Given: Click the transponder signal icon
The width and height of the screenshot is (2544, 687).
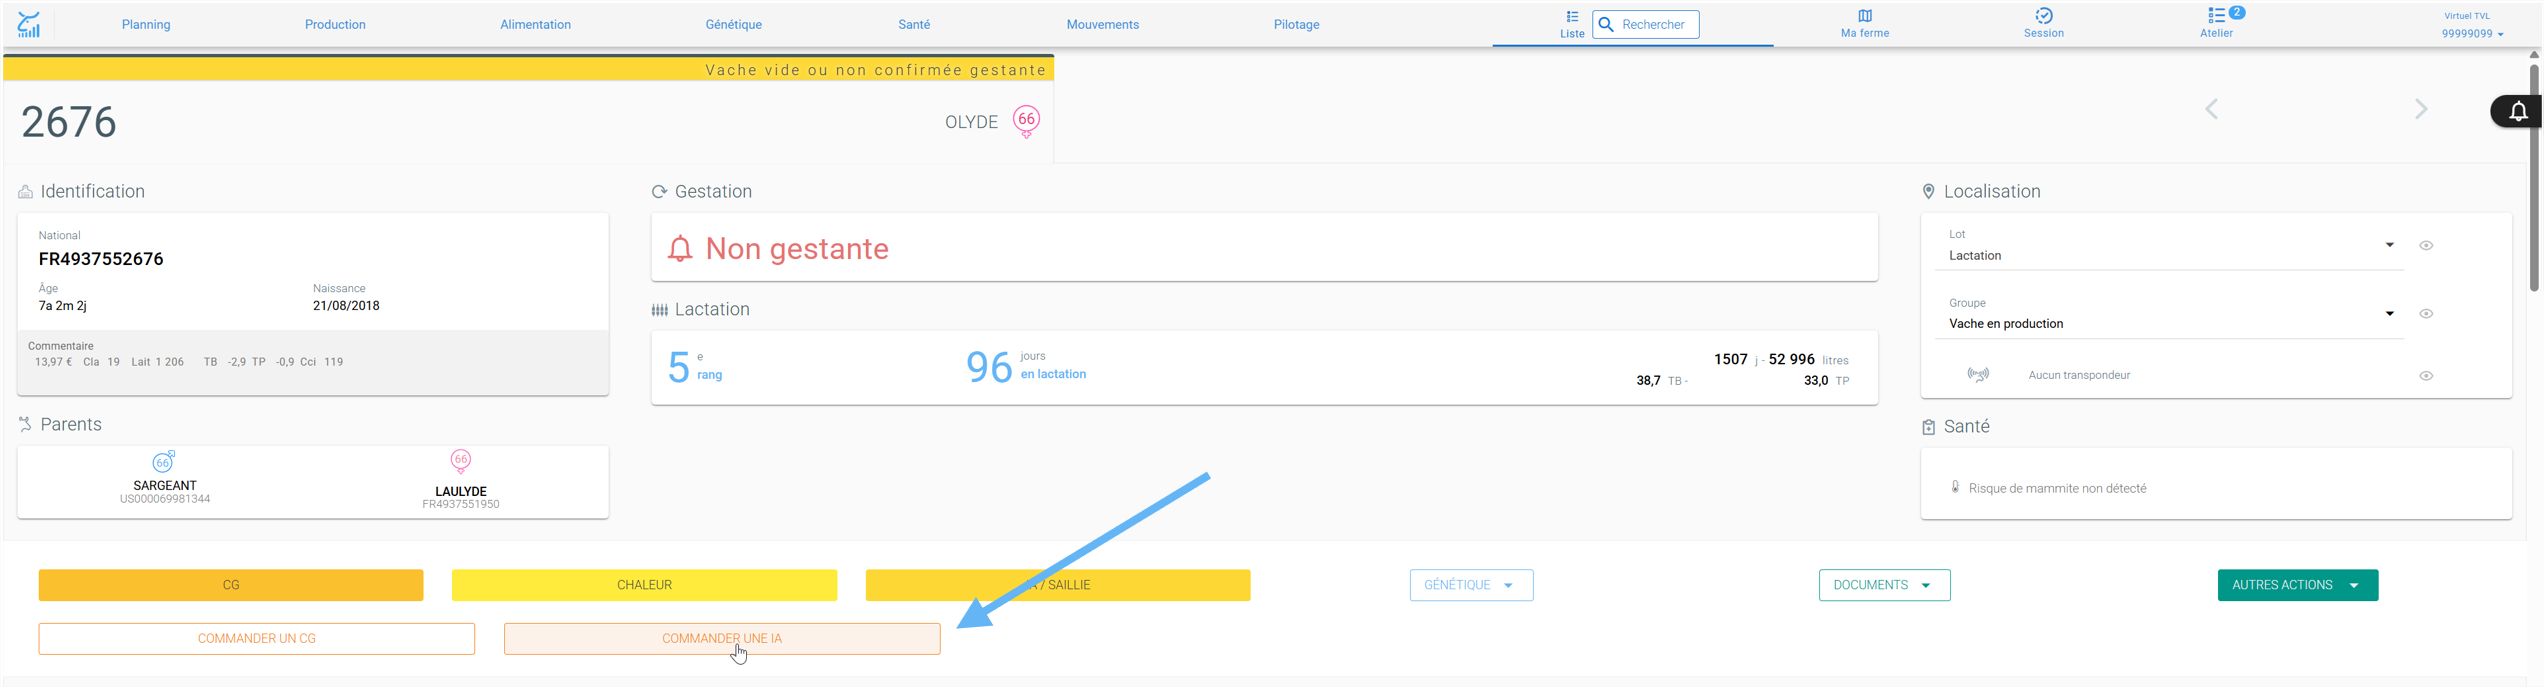Looking at the screenshot, I should pos(1978,375).
